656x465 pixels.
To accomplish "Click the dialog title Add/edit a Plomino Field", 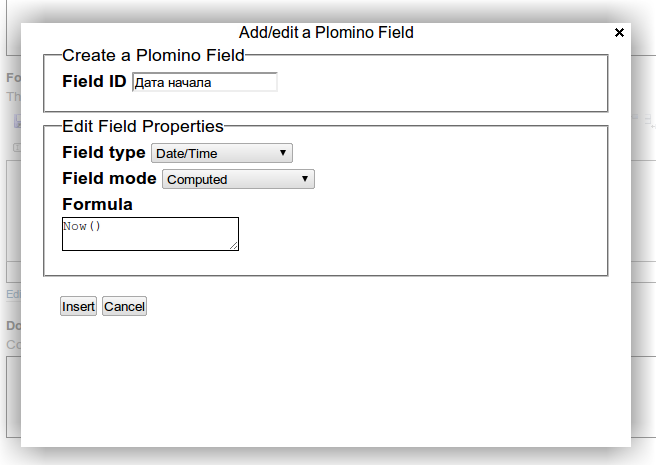I will [x=326, y=33].
